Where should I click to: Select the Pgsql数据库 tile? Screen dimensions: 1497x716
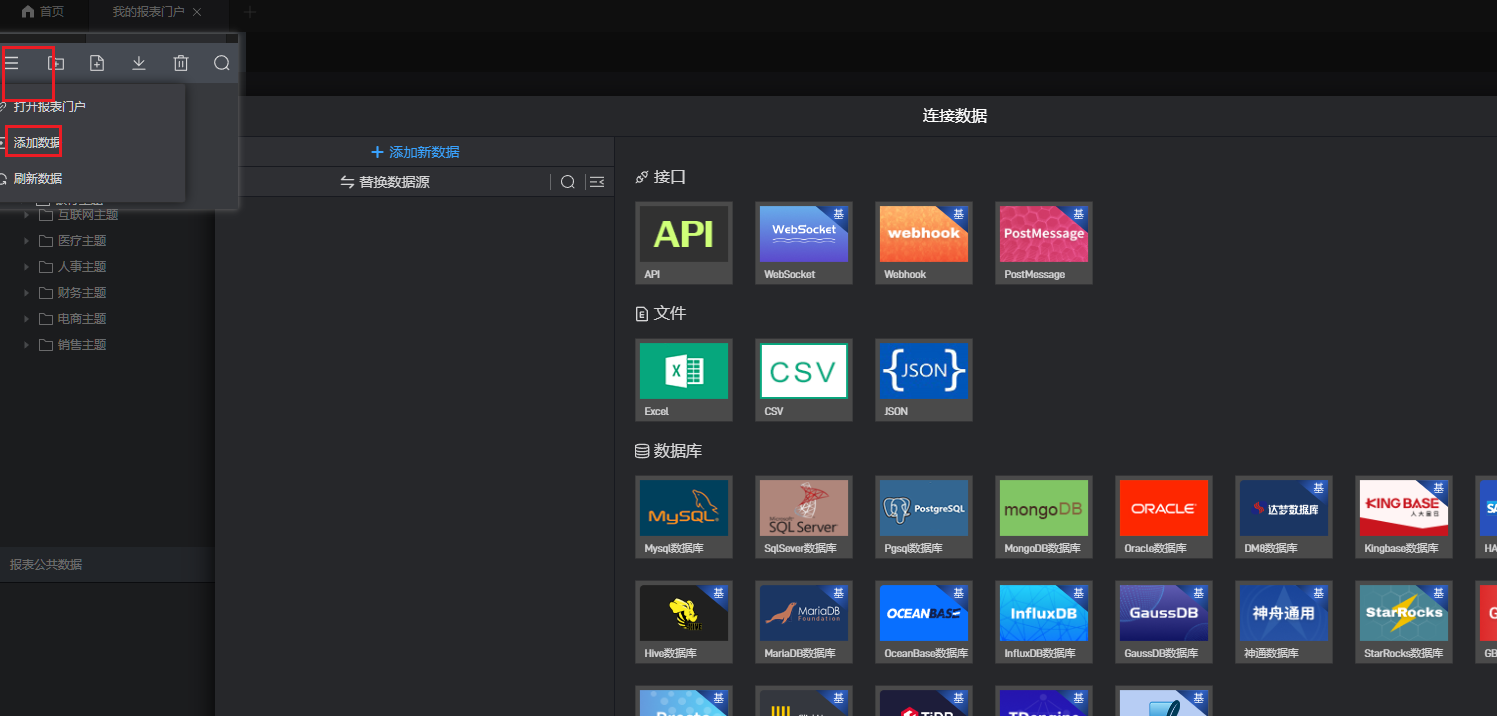click(924, 517)
